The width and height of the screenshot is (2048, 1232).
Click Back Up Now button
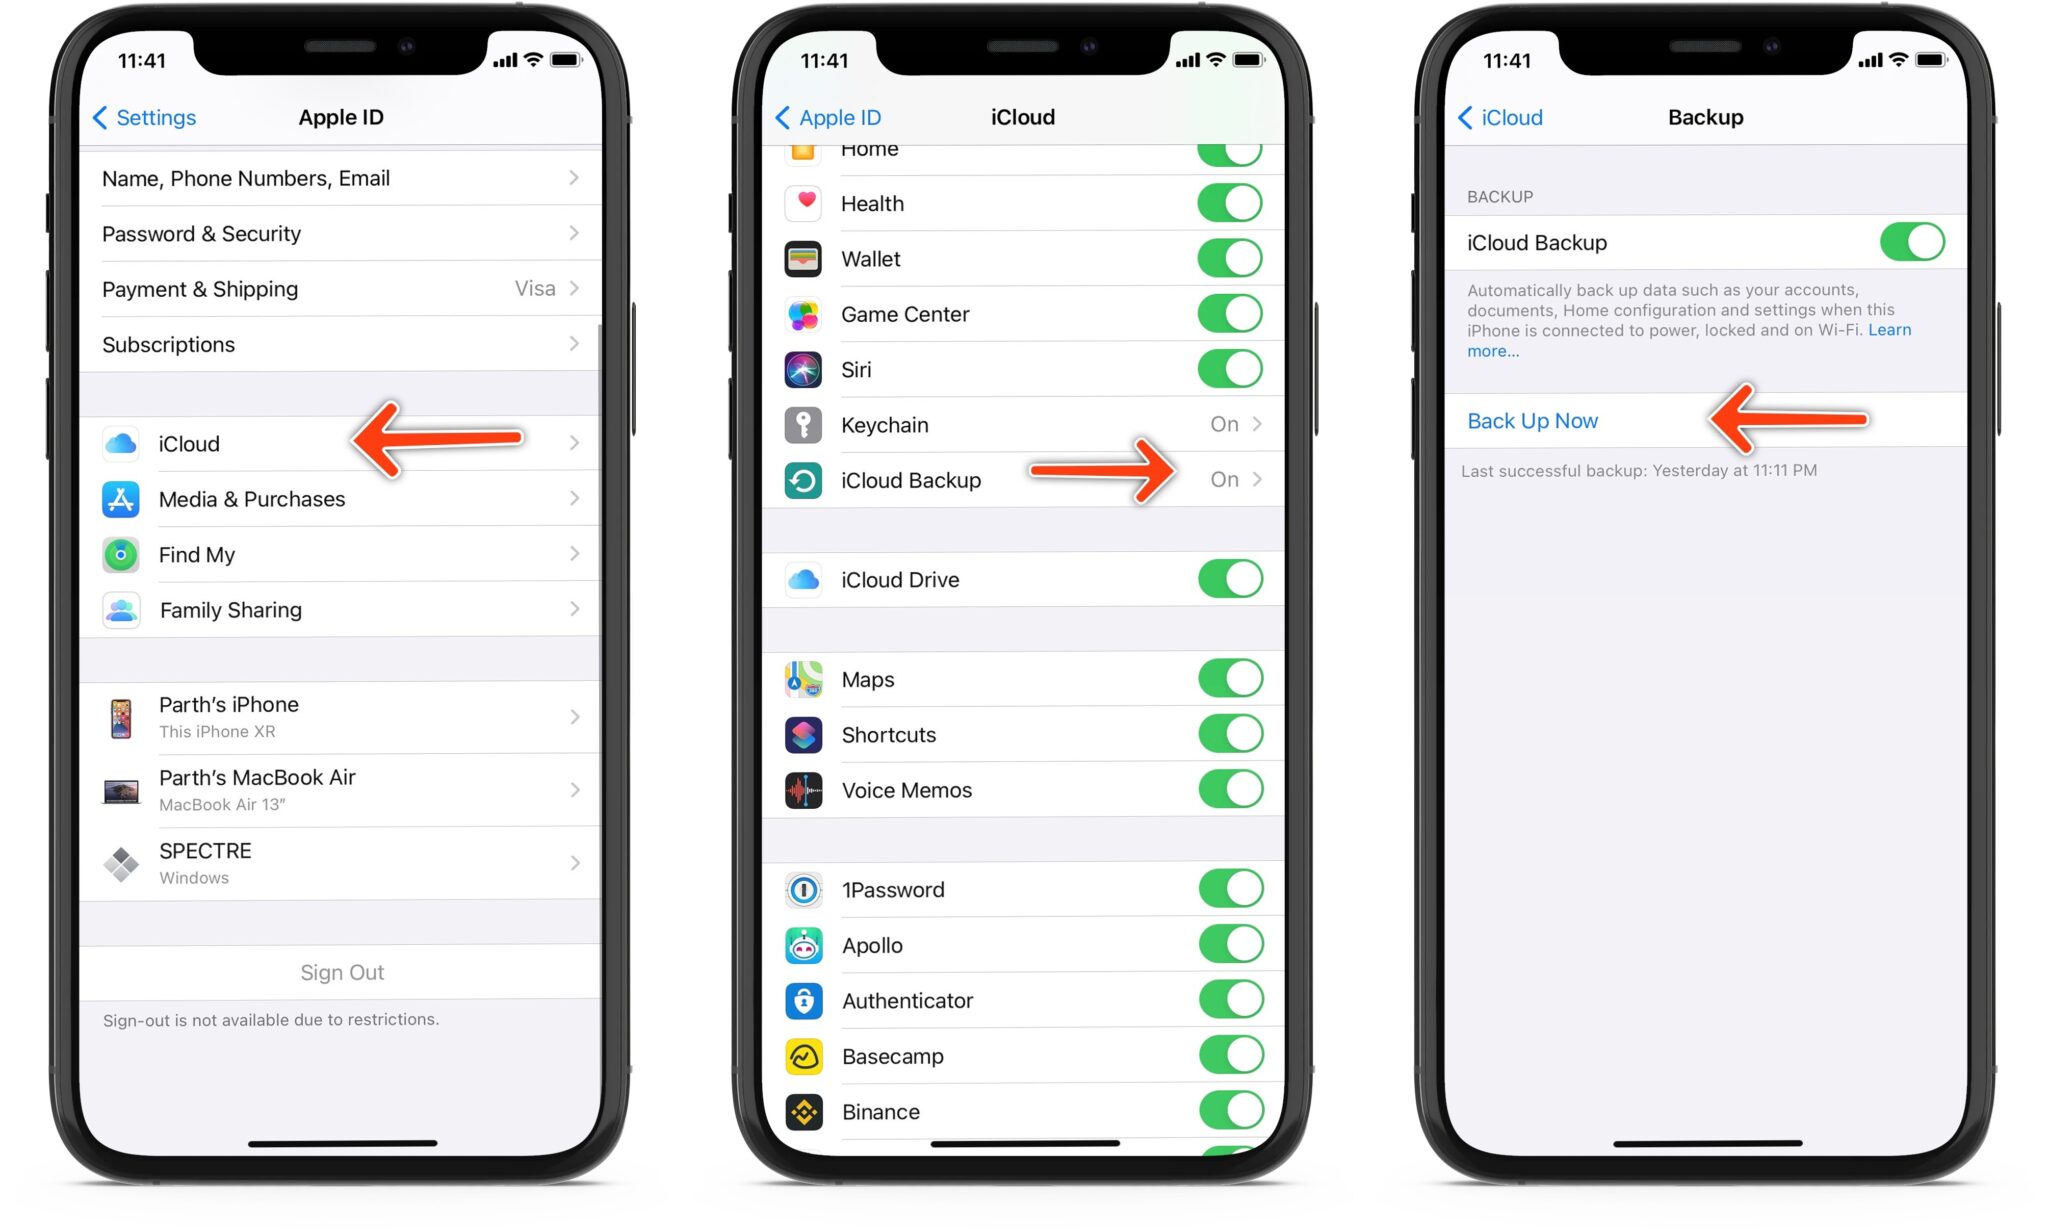(1537, 420)
